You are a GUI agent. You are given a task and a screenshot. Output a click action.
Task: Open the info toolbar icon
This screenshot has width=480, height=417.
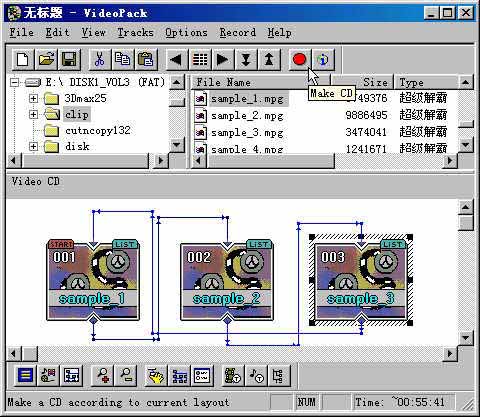[x=323, y=60]
